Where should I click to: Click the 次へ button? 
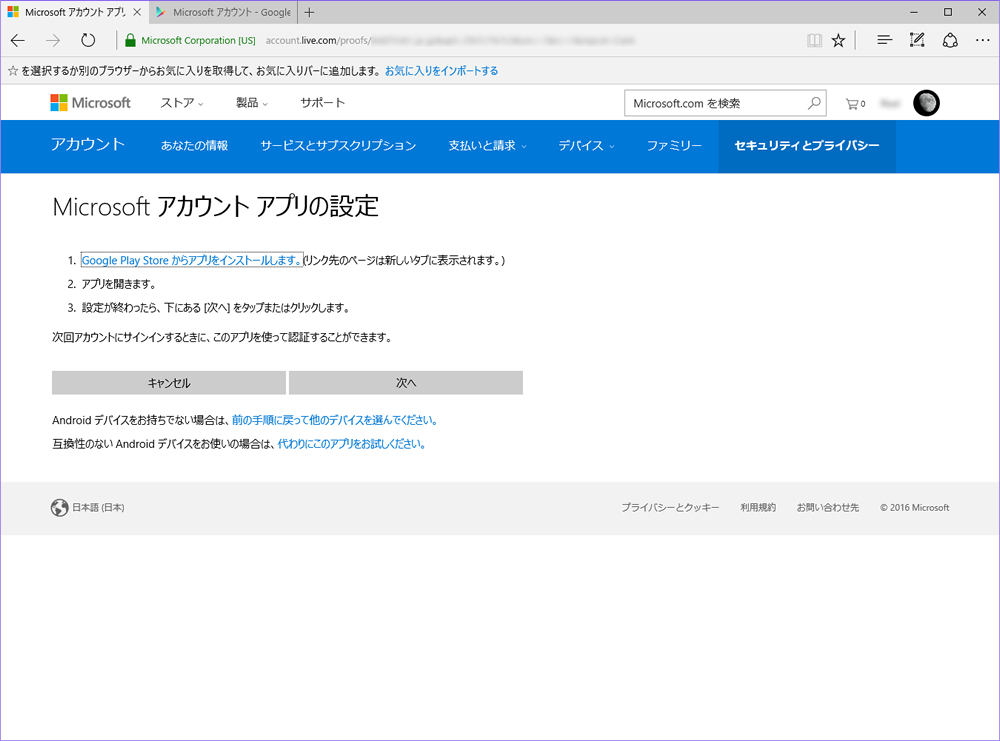(x=406, y=383)
